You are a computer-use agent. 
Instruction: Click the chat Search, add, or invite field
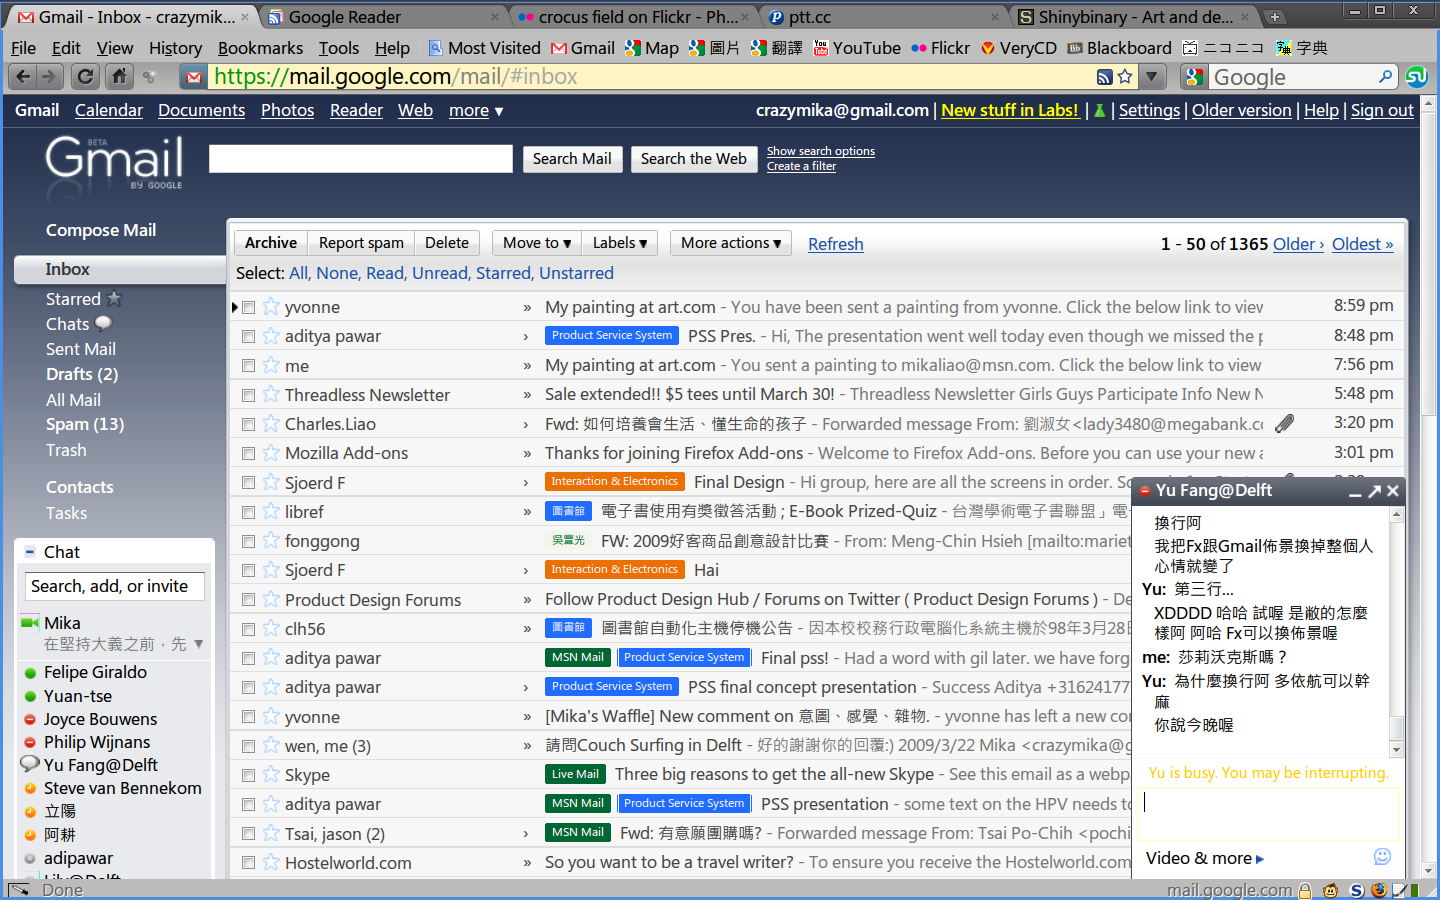[115, 586]
